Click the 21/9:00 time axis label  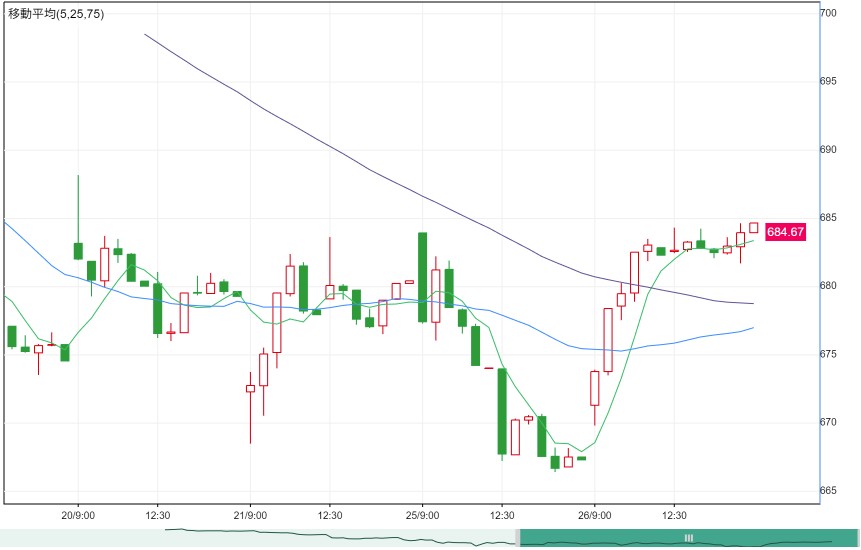(x=250, y=515)
